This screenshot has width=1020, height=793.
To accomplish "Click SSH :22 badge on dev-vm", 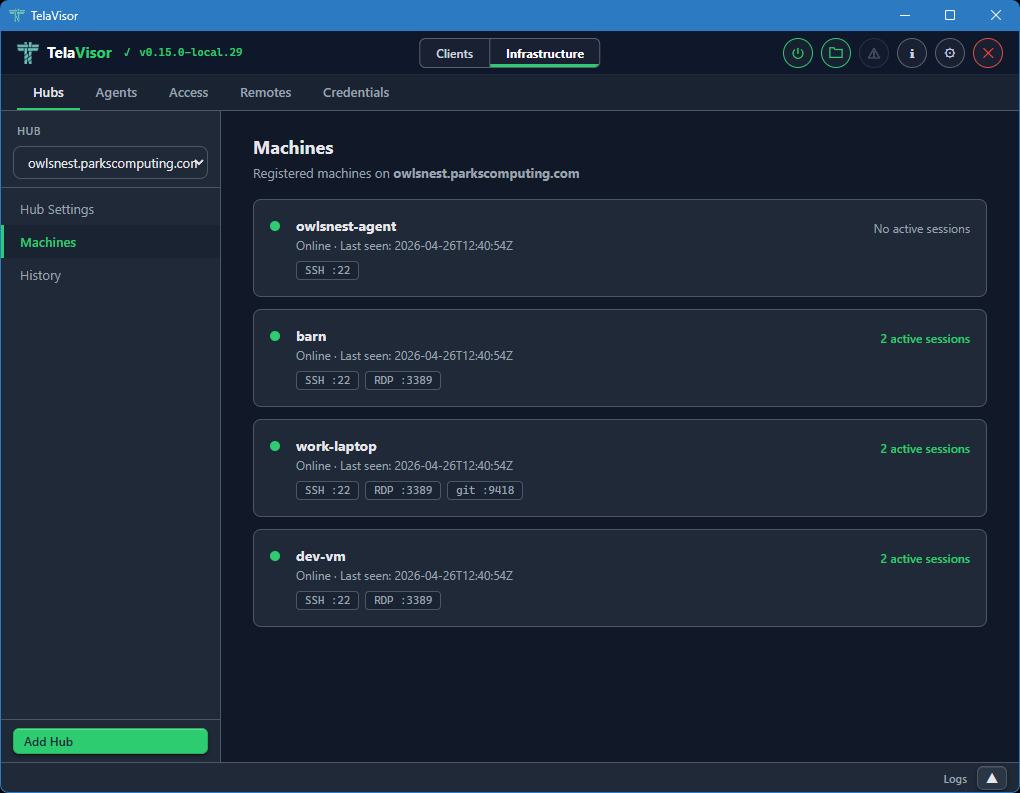I will click(x=327, y=600).
